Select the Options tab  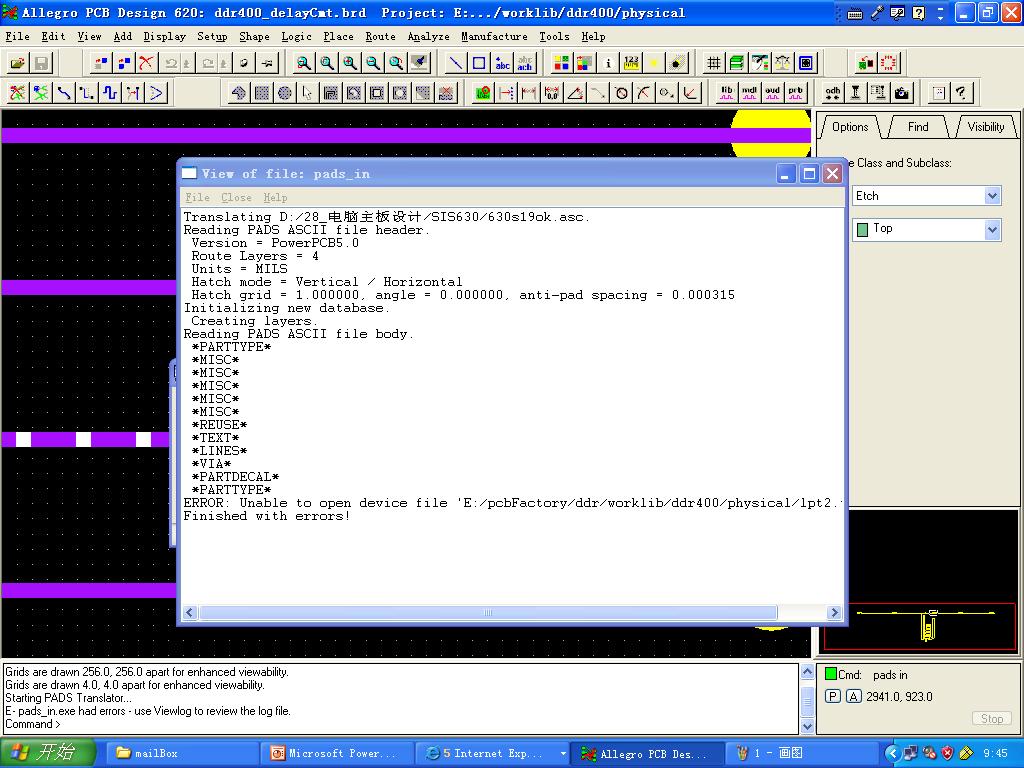click(x=850, y=127)
